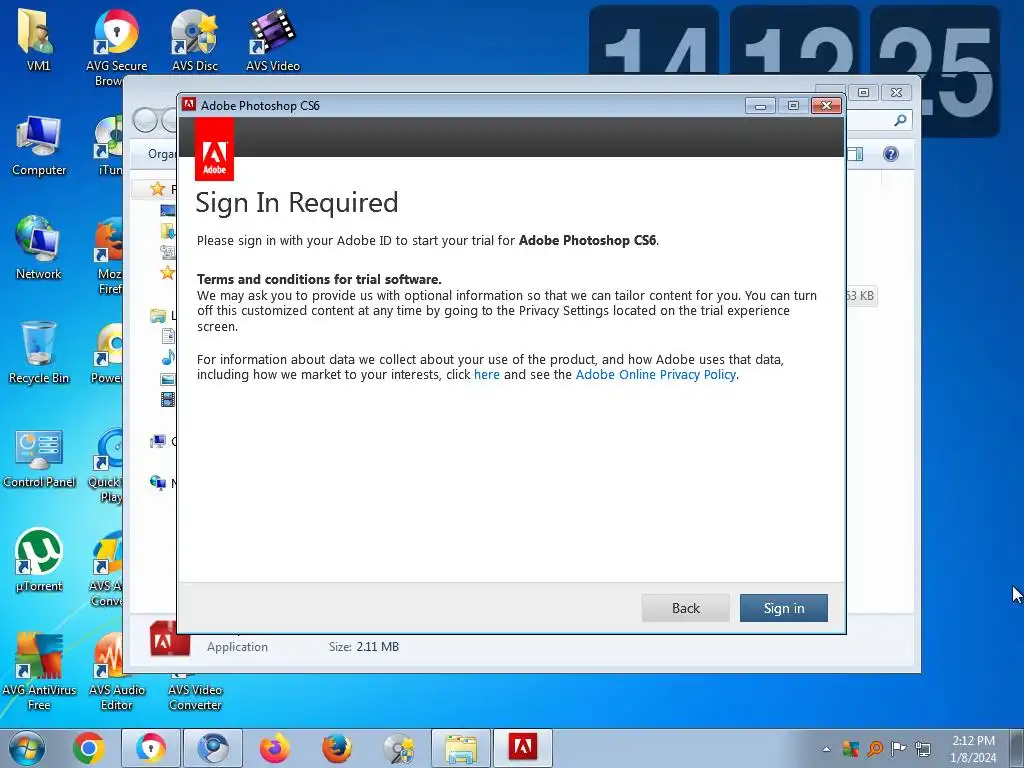Open the Control Panel desktop icon
Viewport: 1024px width, 768px height.
point(39,457)
